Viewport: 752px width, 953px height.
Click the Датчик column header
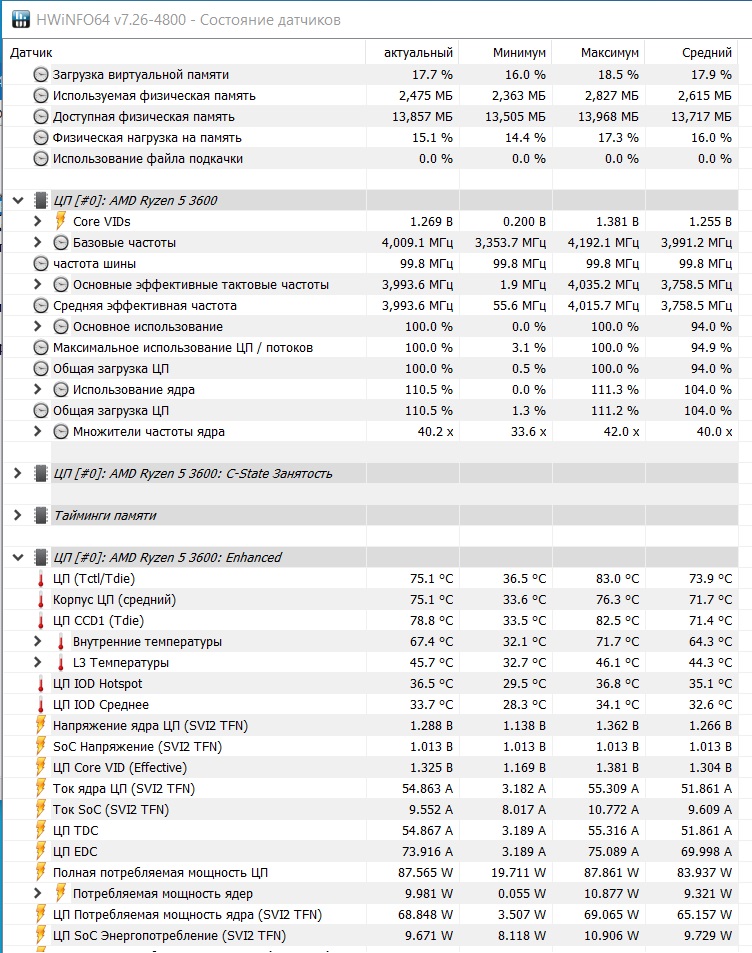32,52
